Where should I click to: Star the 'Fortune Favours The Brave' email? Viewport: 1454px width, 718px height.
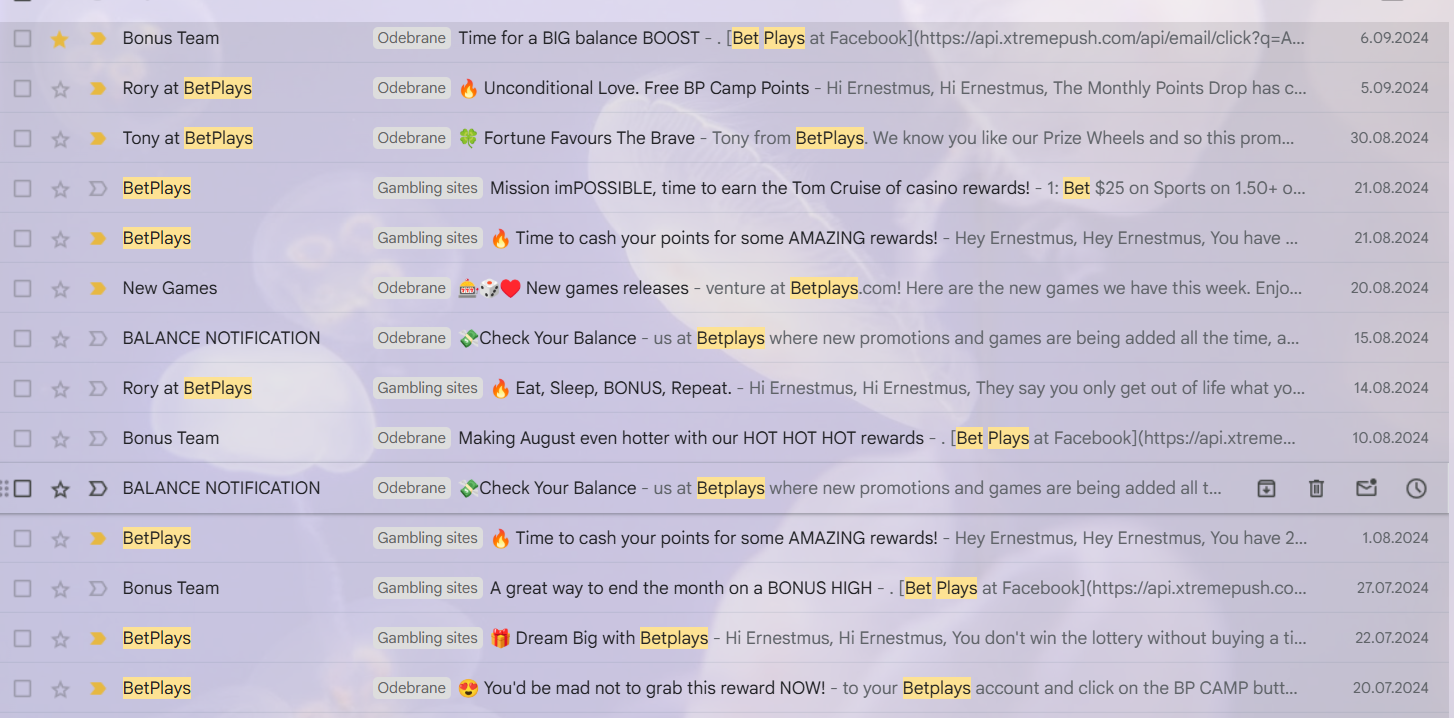(x=60, y=139)
